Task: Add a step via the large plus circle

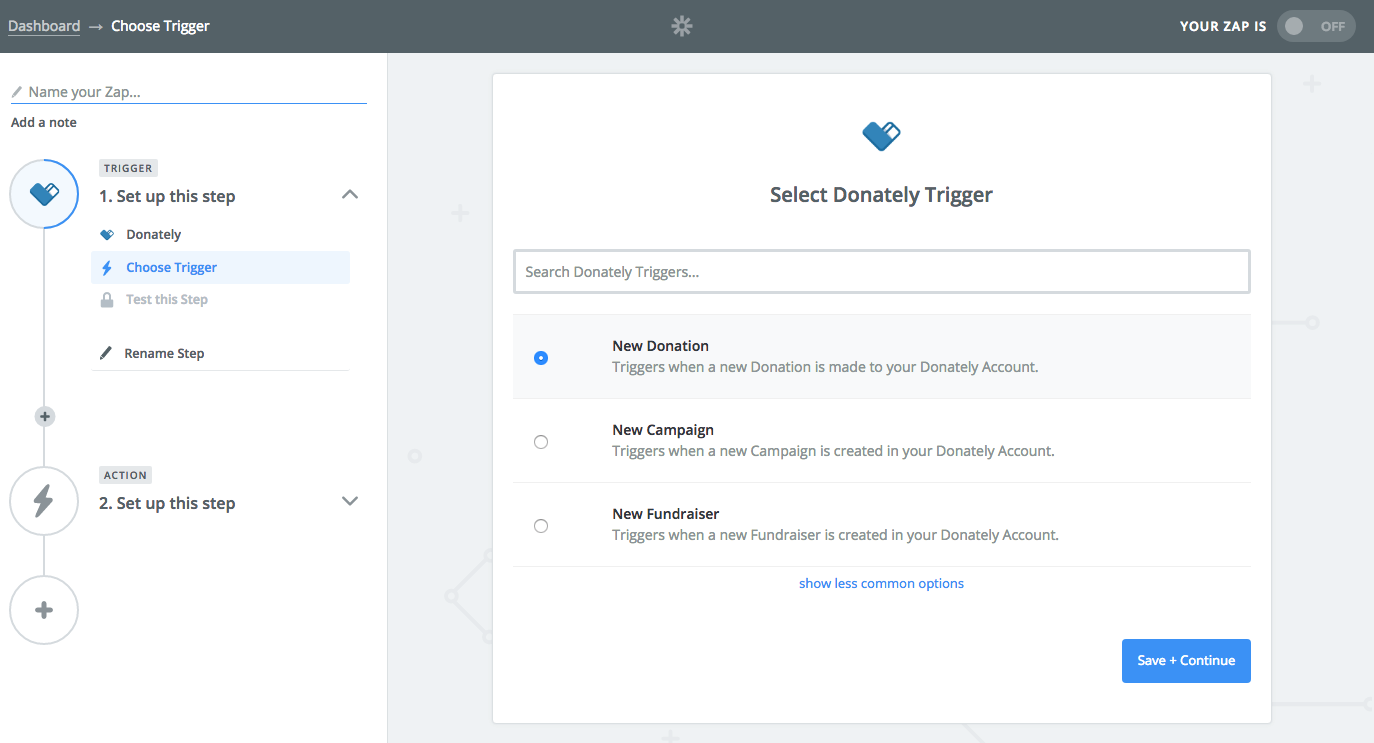Action: tap(44, 610)
